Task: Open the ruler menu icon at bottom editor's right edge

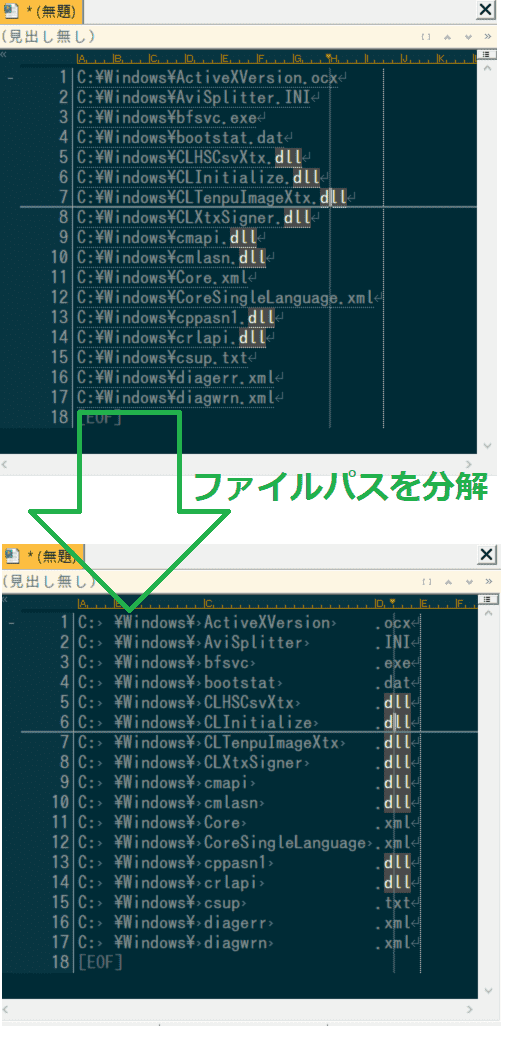Action: (x=487, y=600)
